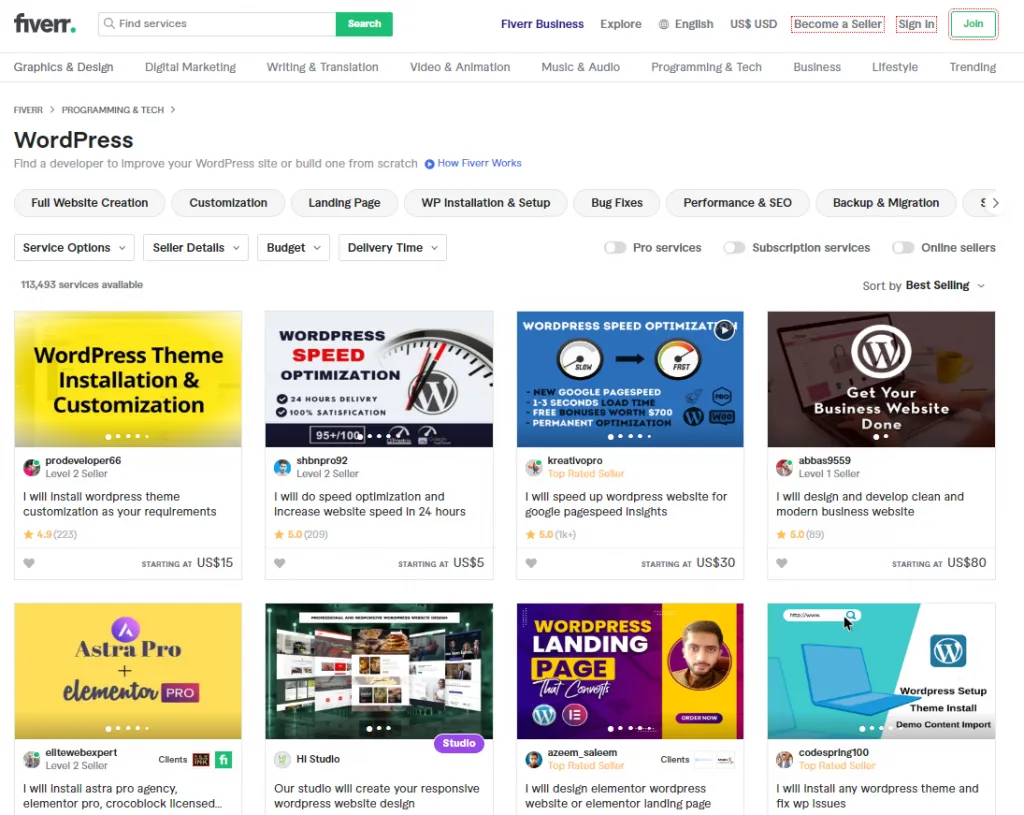Image resolution: width=1024 pixels, height=815 pixels.
Task: Open 'speed up wordpress website' gig title
Action: (626, 504)
